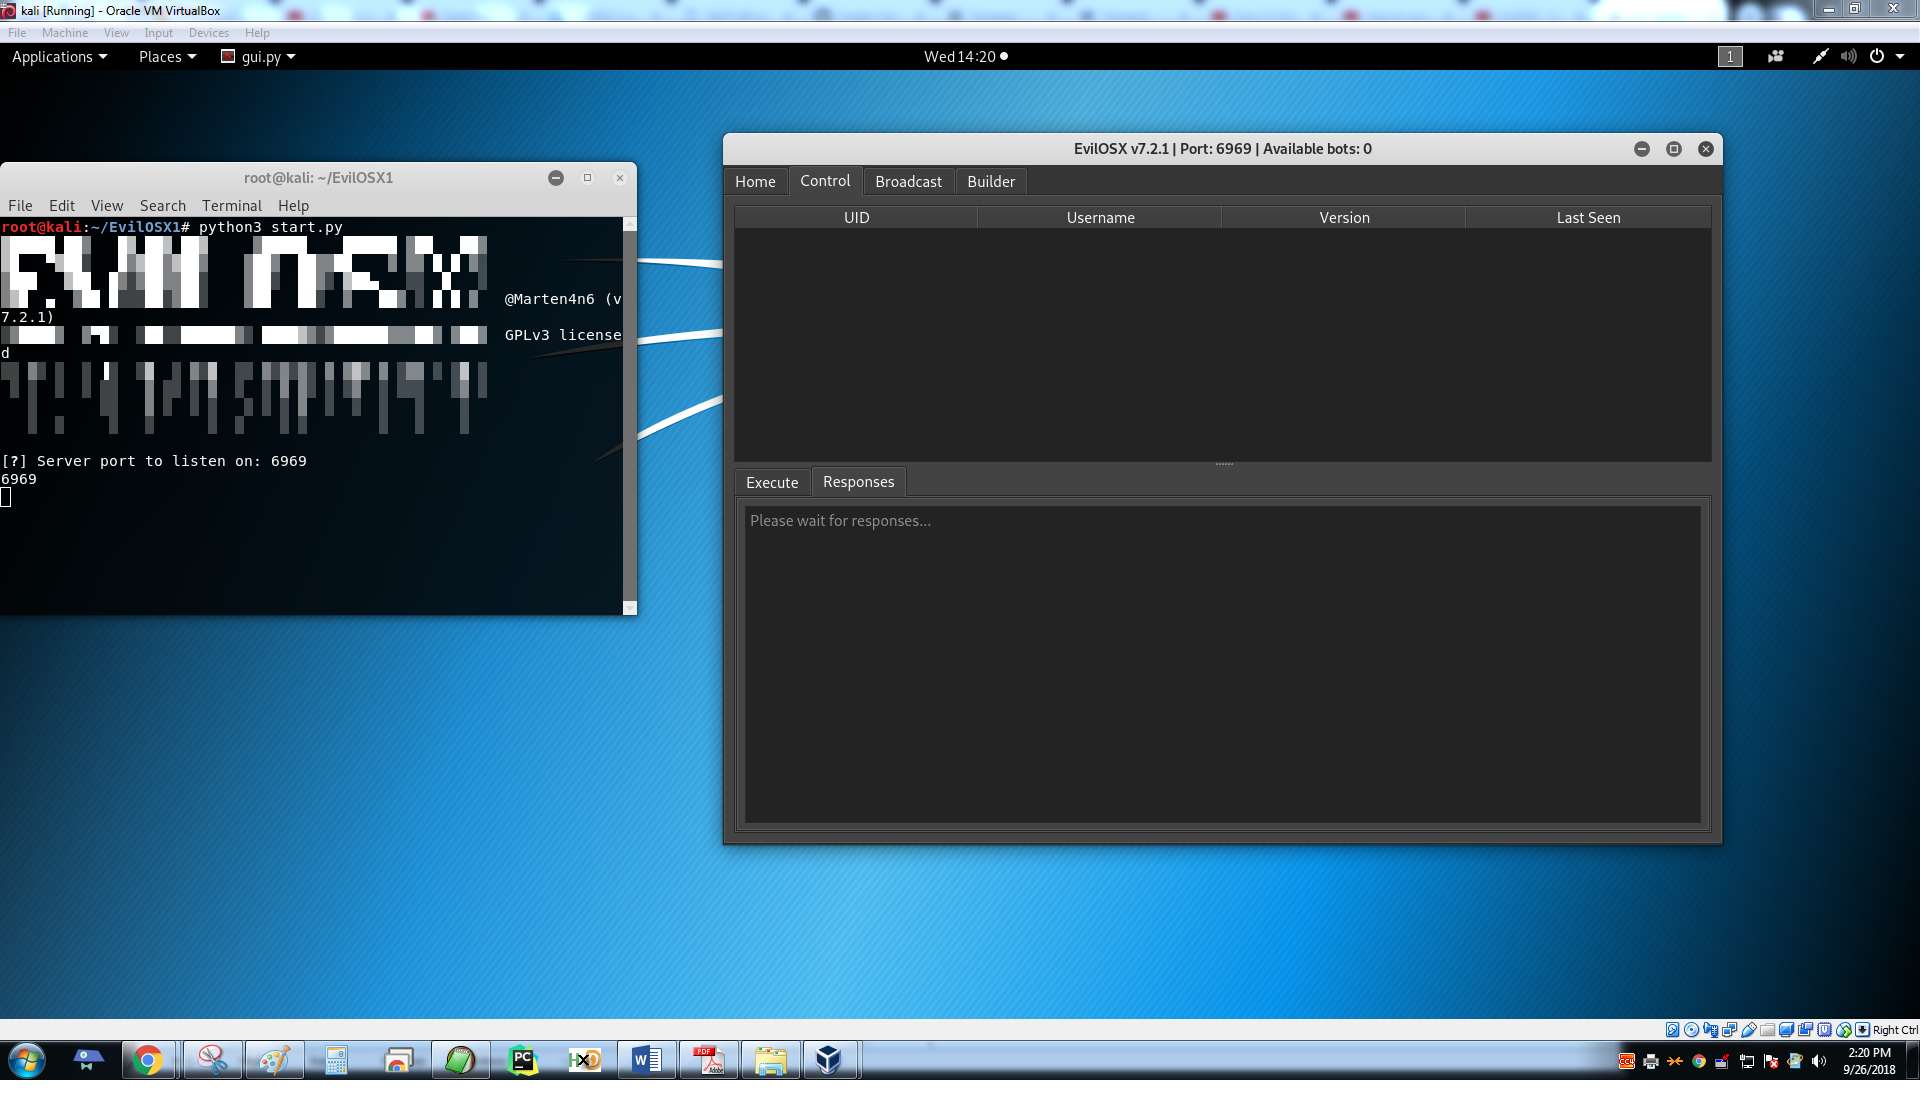Expand the Applications menu
The width and height of the screenshot is (1928, 1096).
tap(59, 57)
